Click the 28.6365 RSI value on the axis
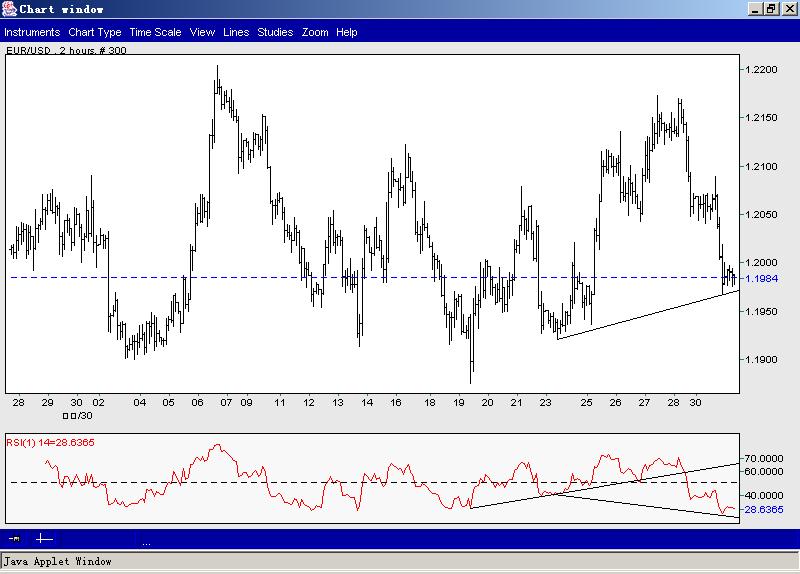The image size is (800, 574). [764, 509]
